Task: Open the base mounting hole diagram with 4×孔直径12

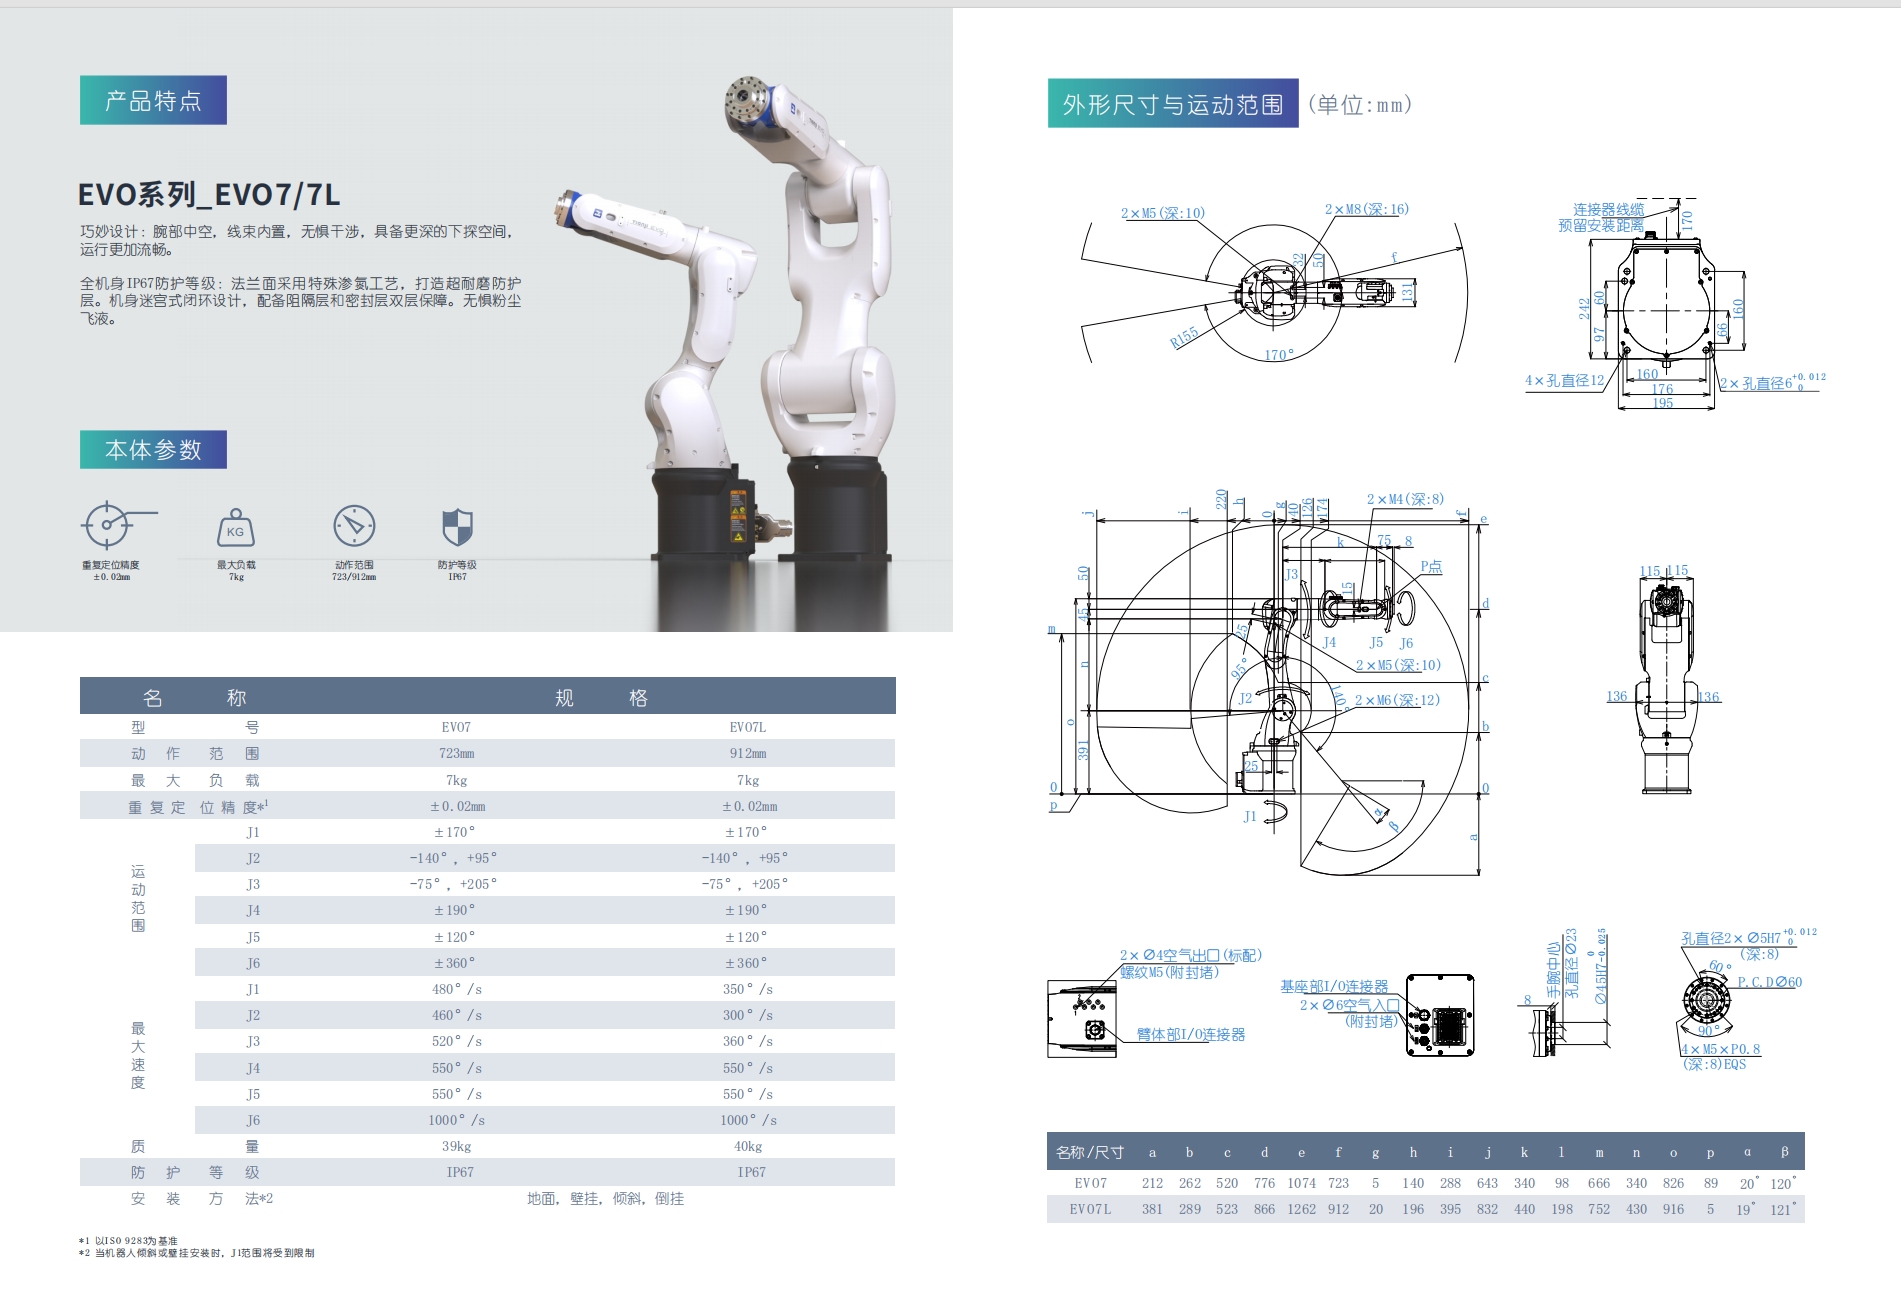Action: (1665, 300)
